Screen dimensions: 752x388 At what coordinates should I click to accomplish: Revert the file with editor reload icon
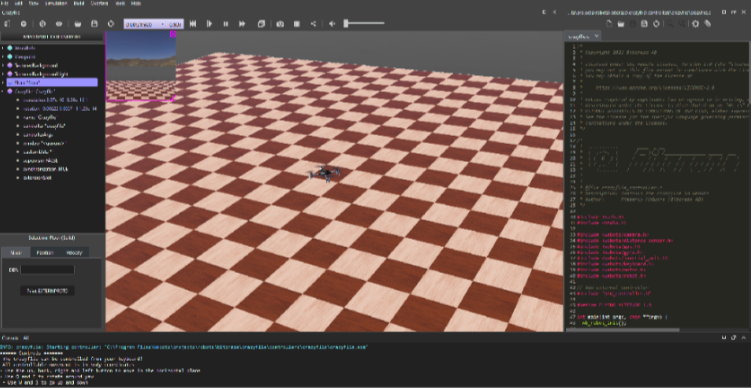(x=656, y=24)
